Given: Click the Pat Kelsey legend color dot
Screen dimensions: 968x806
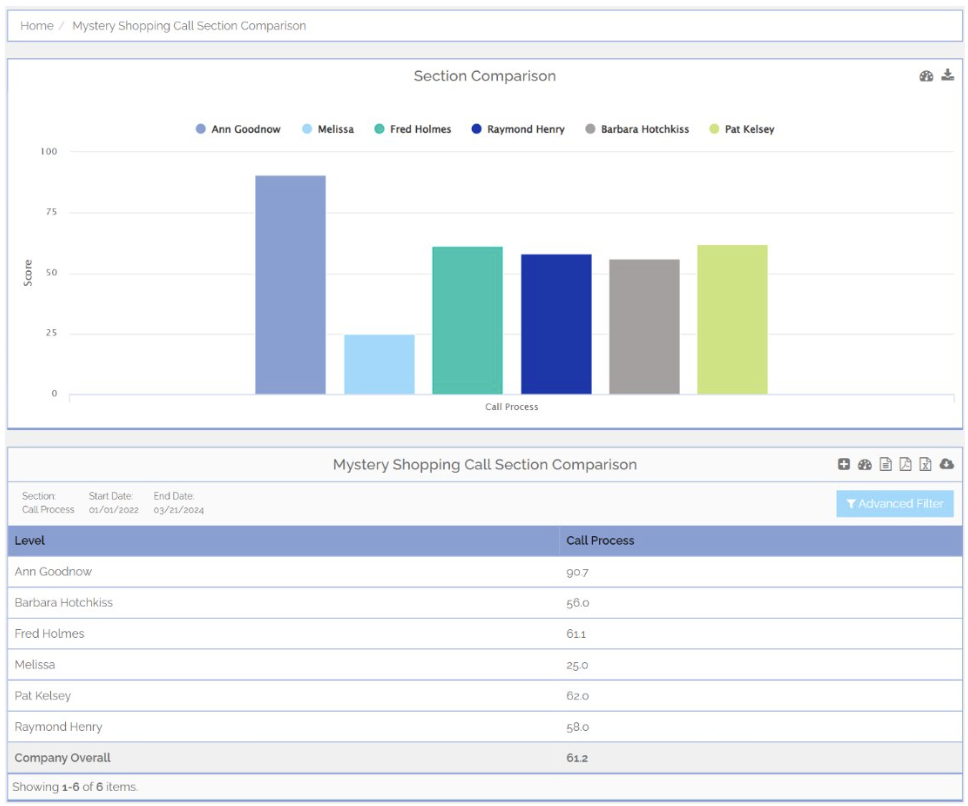Looking at the screenshot, I should tap(714, 129).
